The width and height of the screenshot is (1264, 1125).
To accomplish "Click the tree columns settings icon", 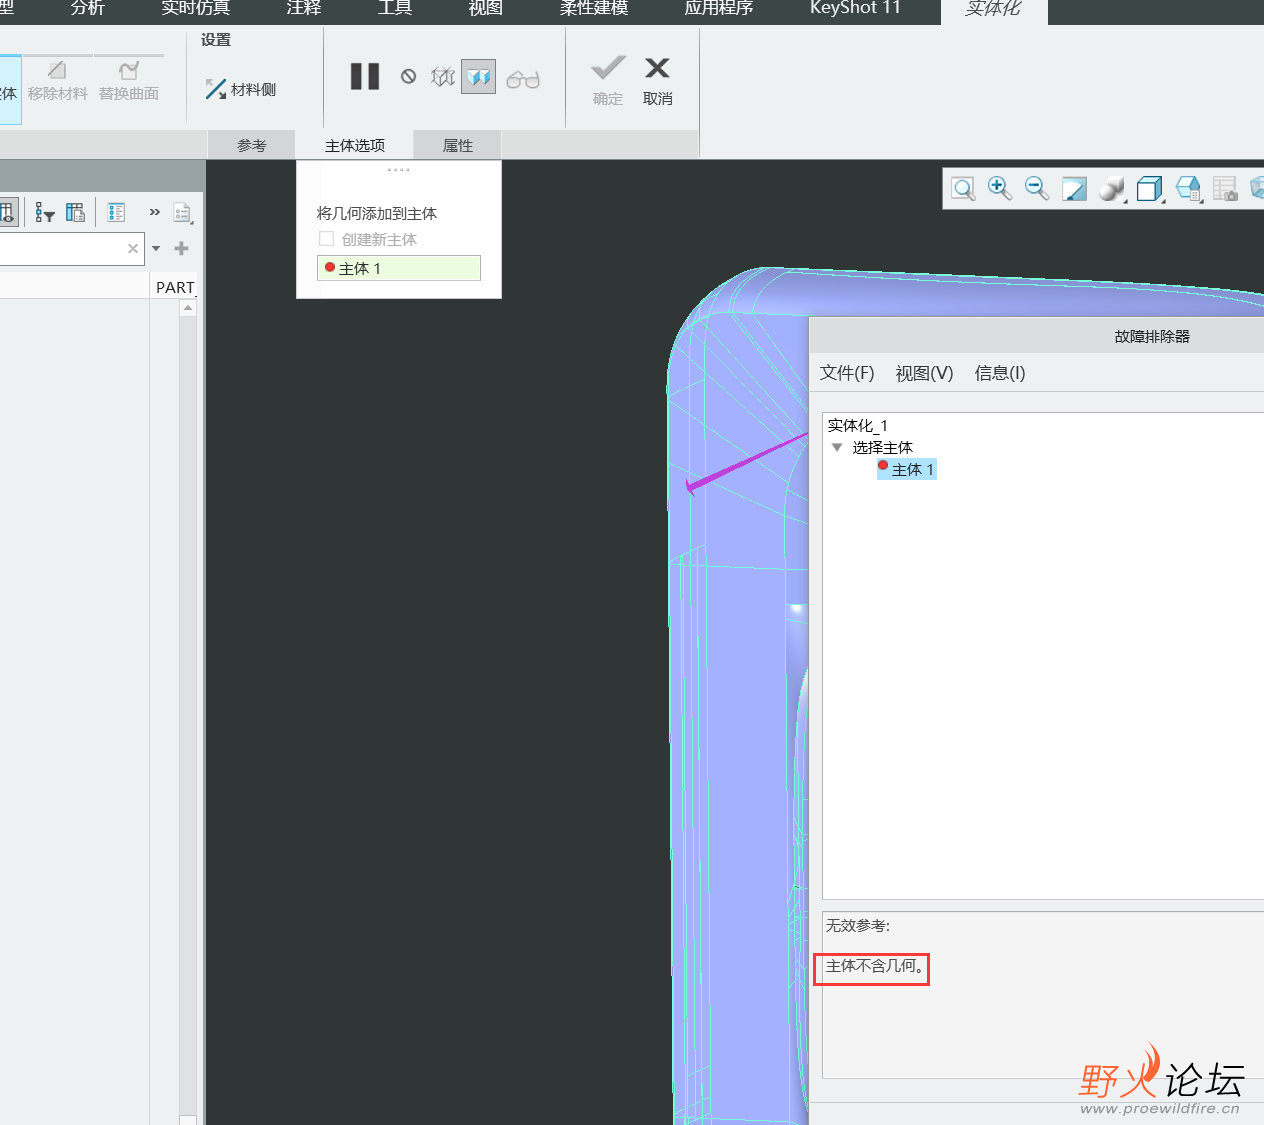I will click(x=75, y=212).
